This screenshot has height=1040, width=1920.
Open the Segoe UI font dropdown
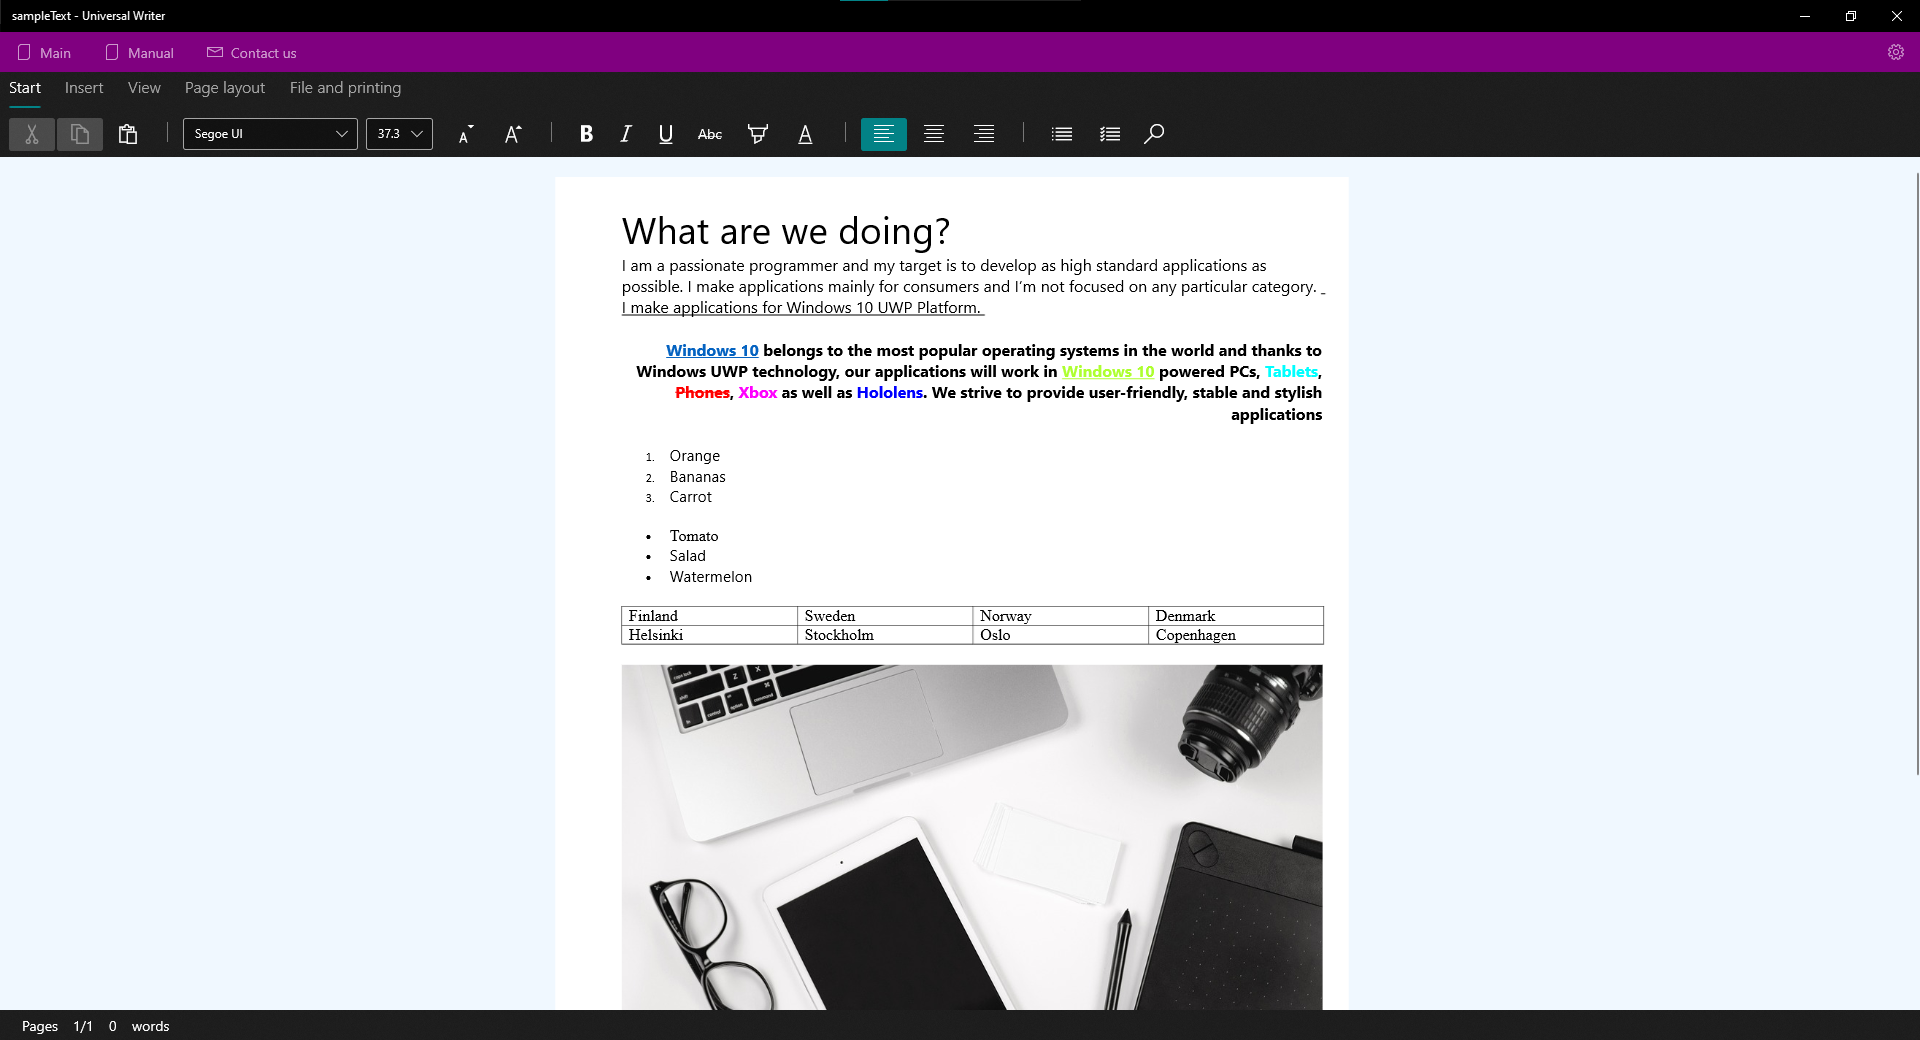pos(269,134)
